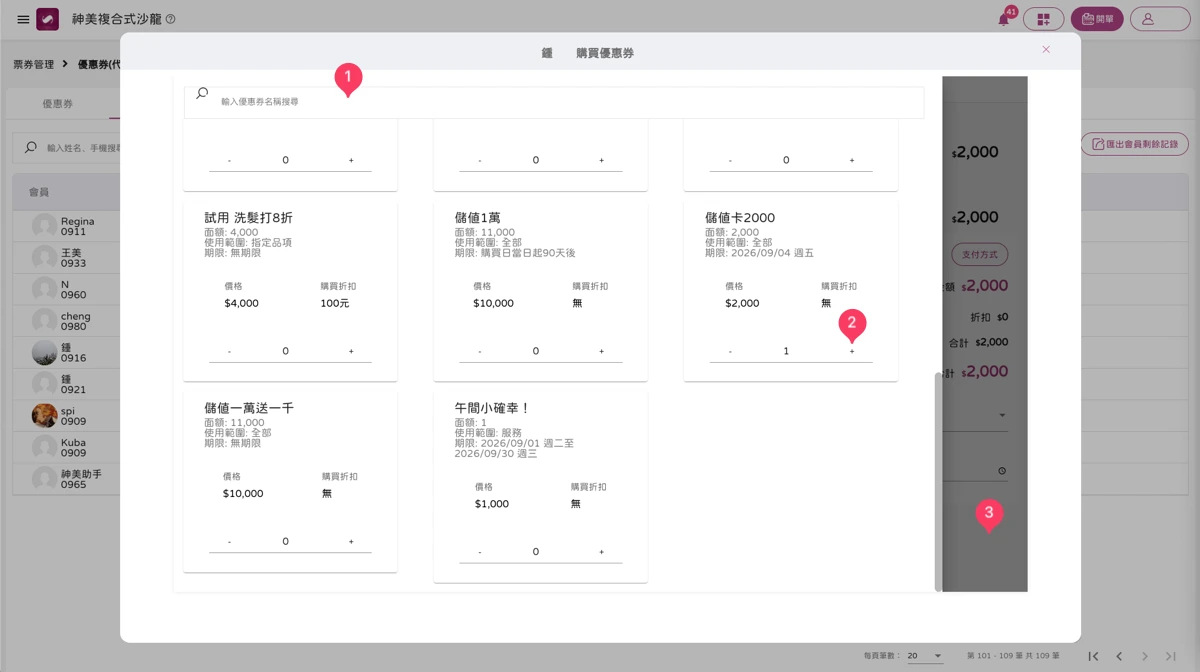Click the search magnifier in coupon search
This screenshot has width=1200, height=672.
coord(202,94)
